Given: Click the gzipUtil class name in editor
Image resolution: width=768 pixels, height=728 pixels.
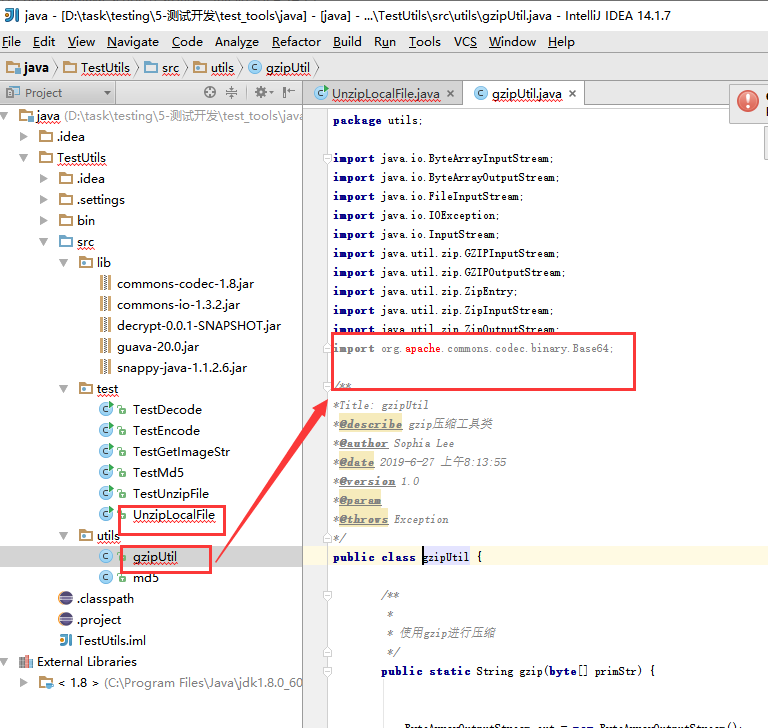Looking at the screenshot, I should [446, 557].
